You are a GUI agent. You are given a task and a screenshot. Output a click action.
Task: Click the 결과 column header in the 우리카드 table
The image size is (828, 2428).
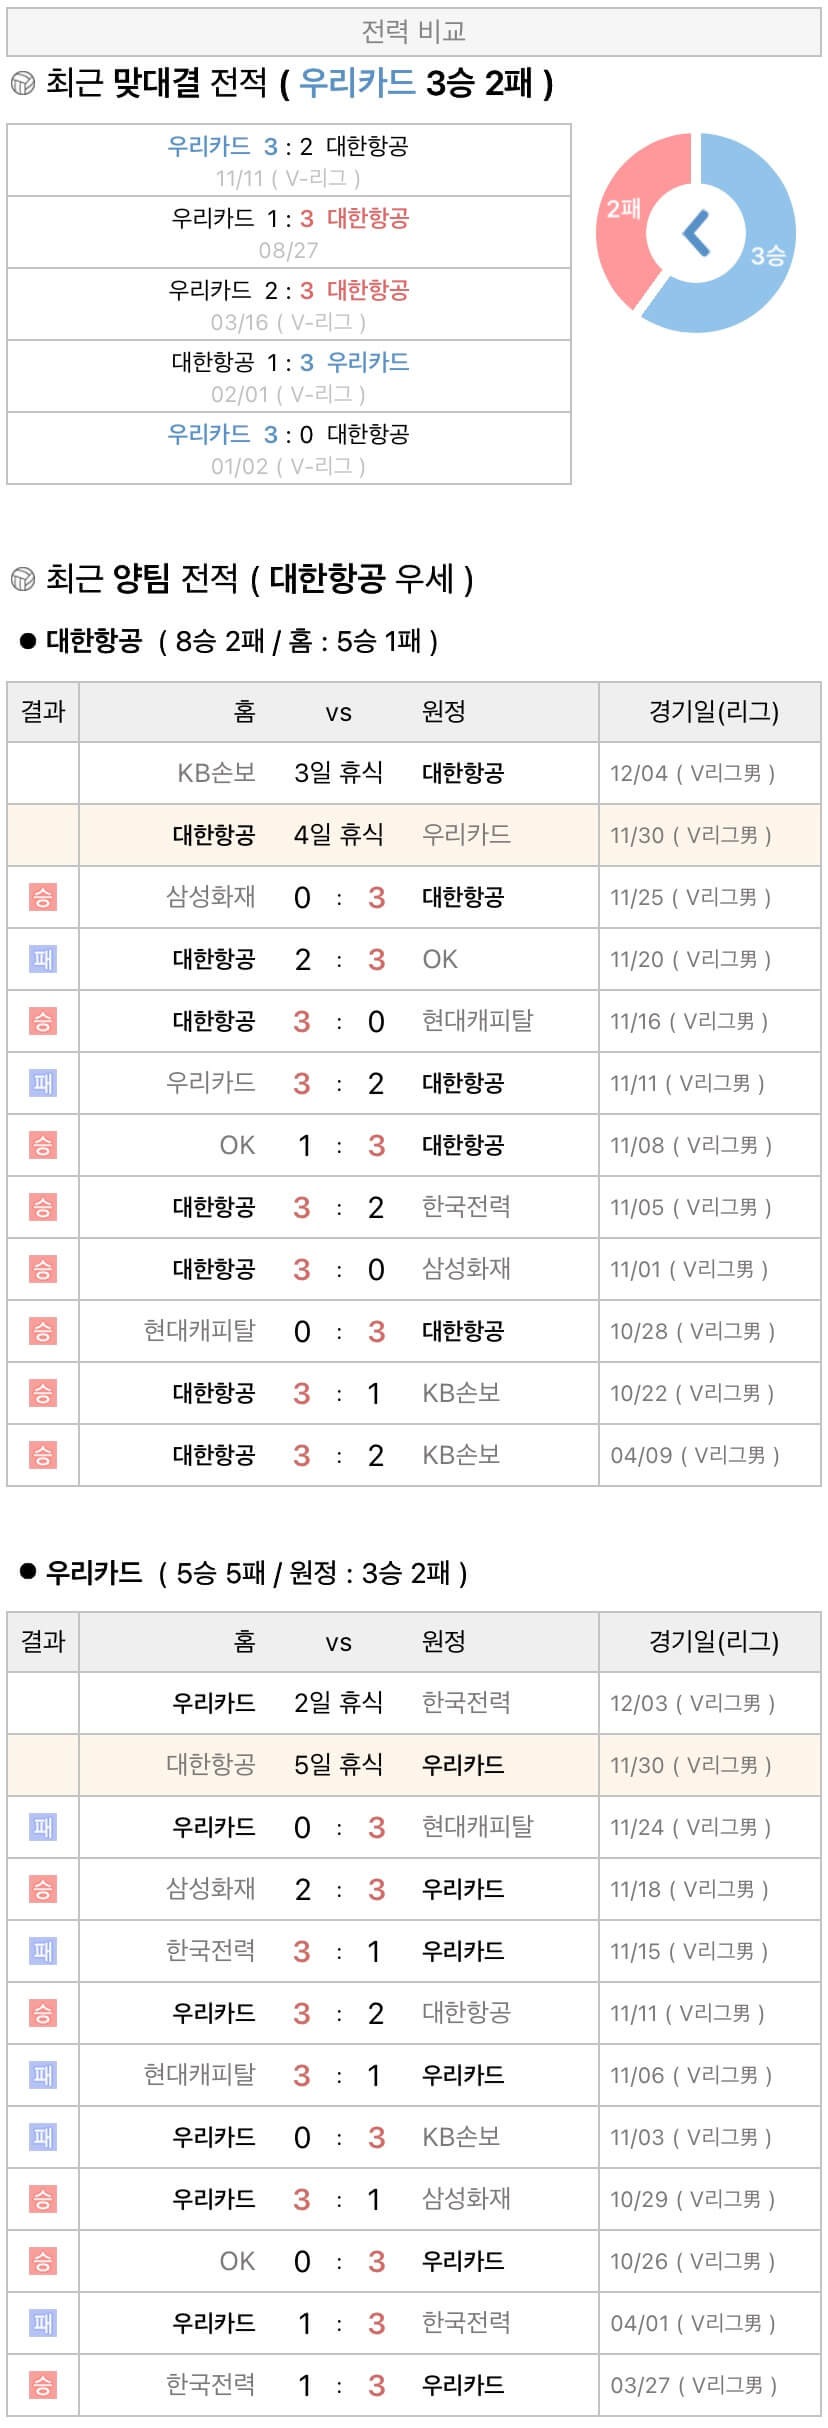43,1642
